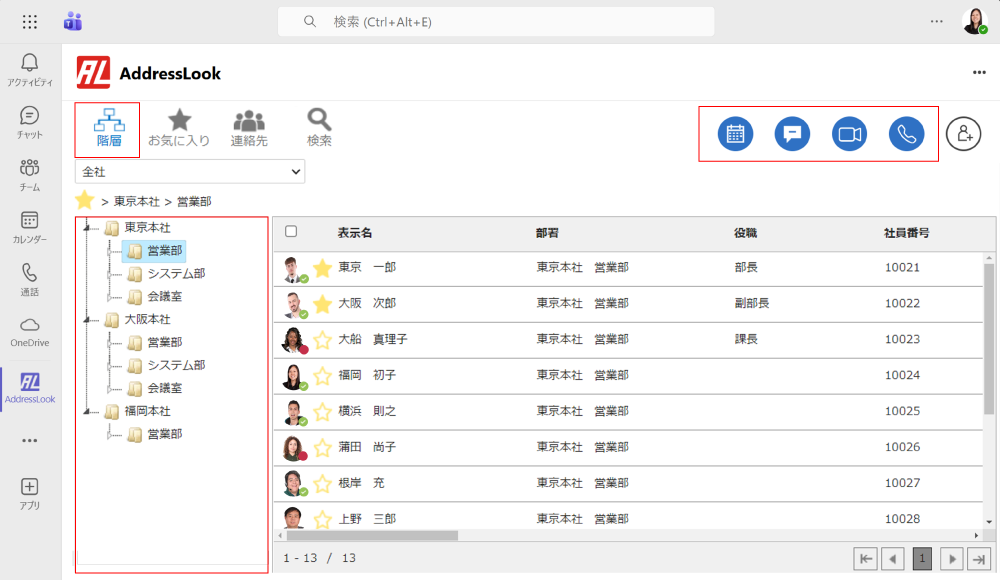Open OneDrive in the Teams sidebar
This screenshot has width=1000, height=580.
pyautogui.click(x=30, y=331)
